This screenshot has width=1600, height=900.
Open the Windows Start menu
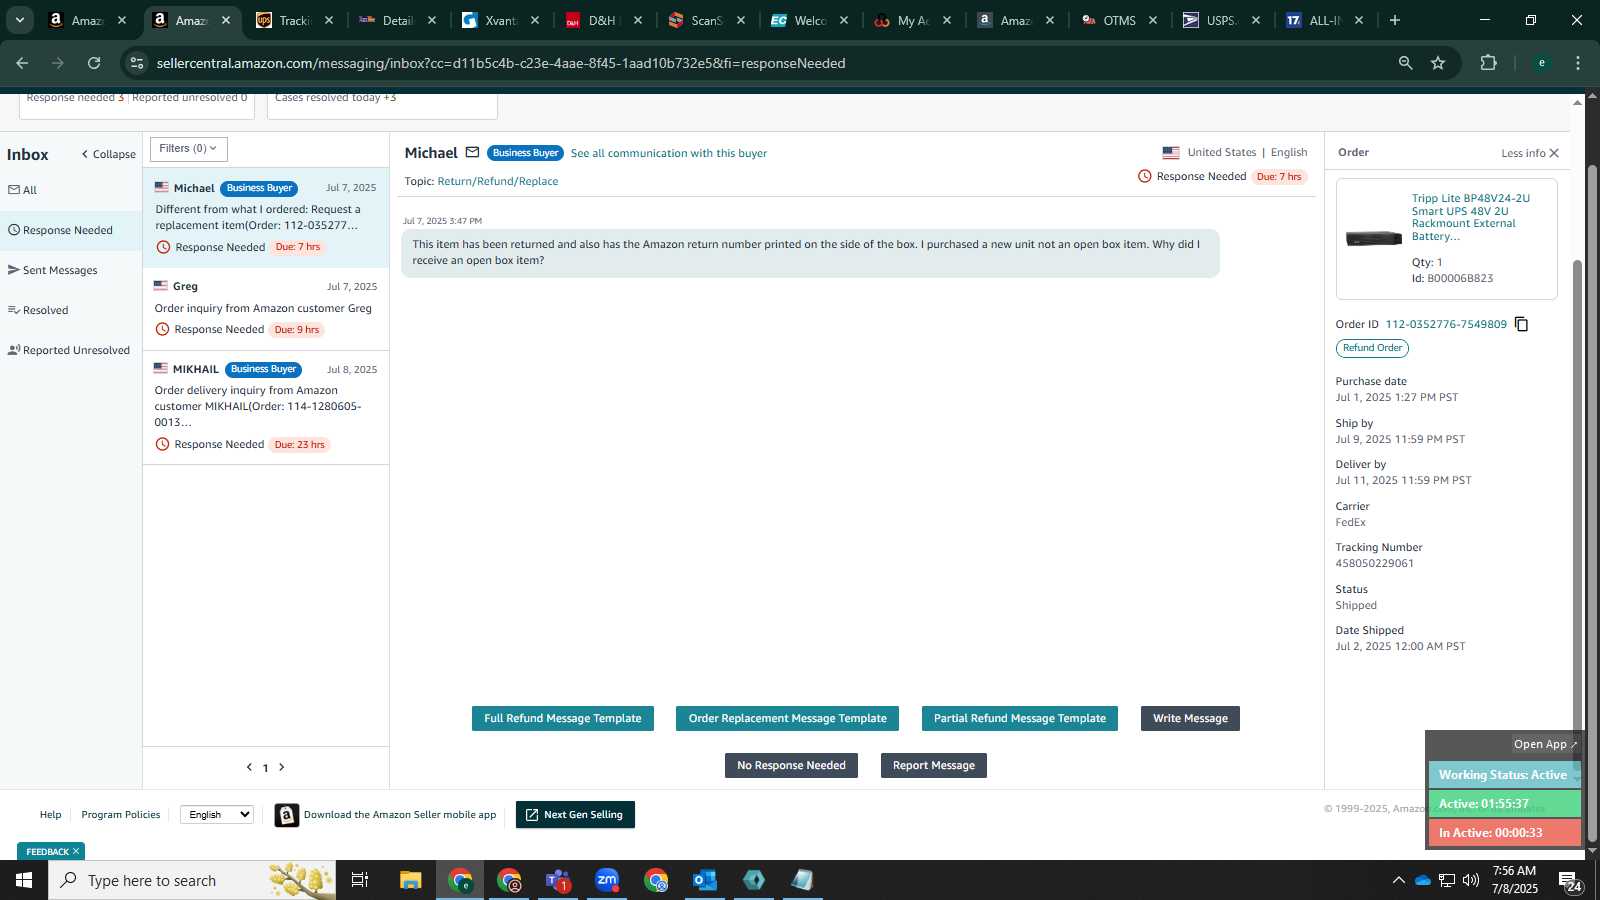pos(24,880)
